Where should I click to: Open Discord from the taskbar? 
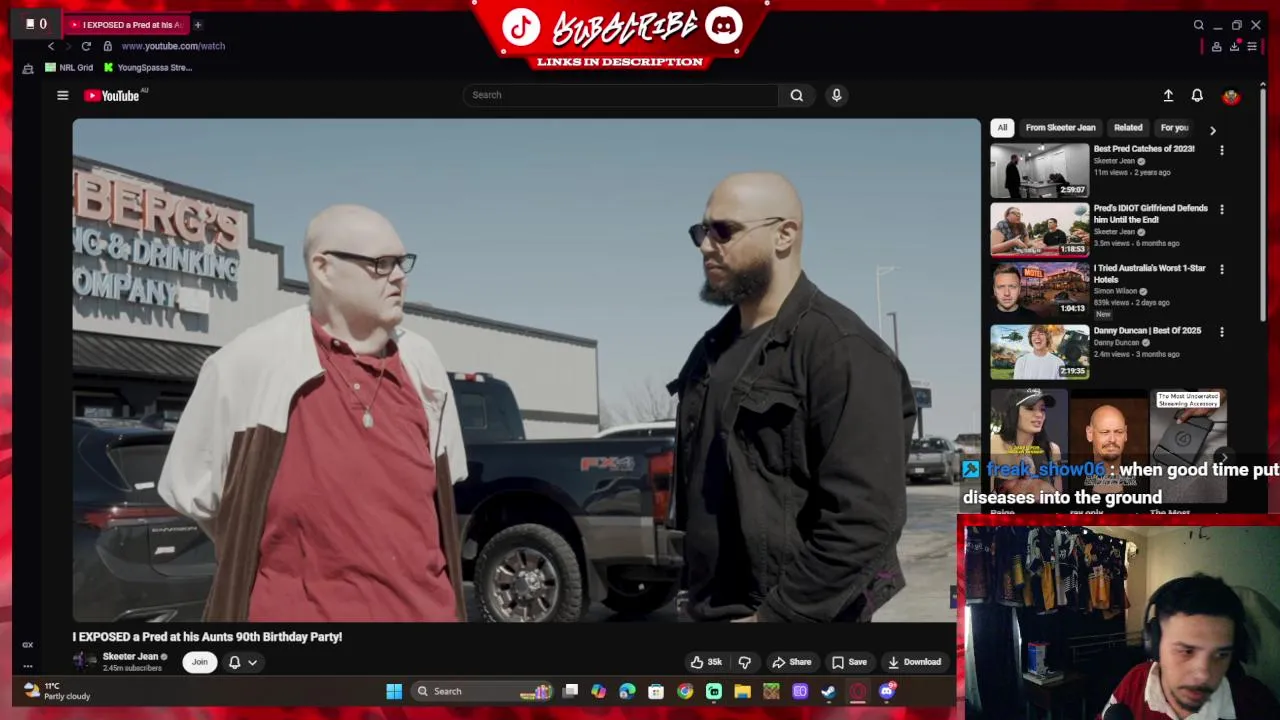click(887, 691)
